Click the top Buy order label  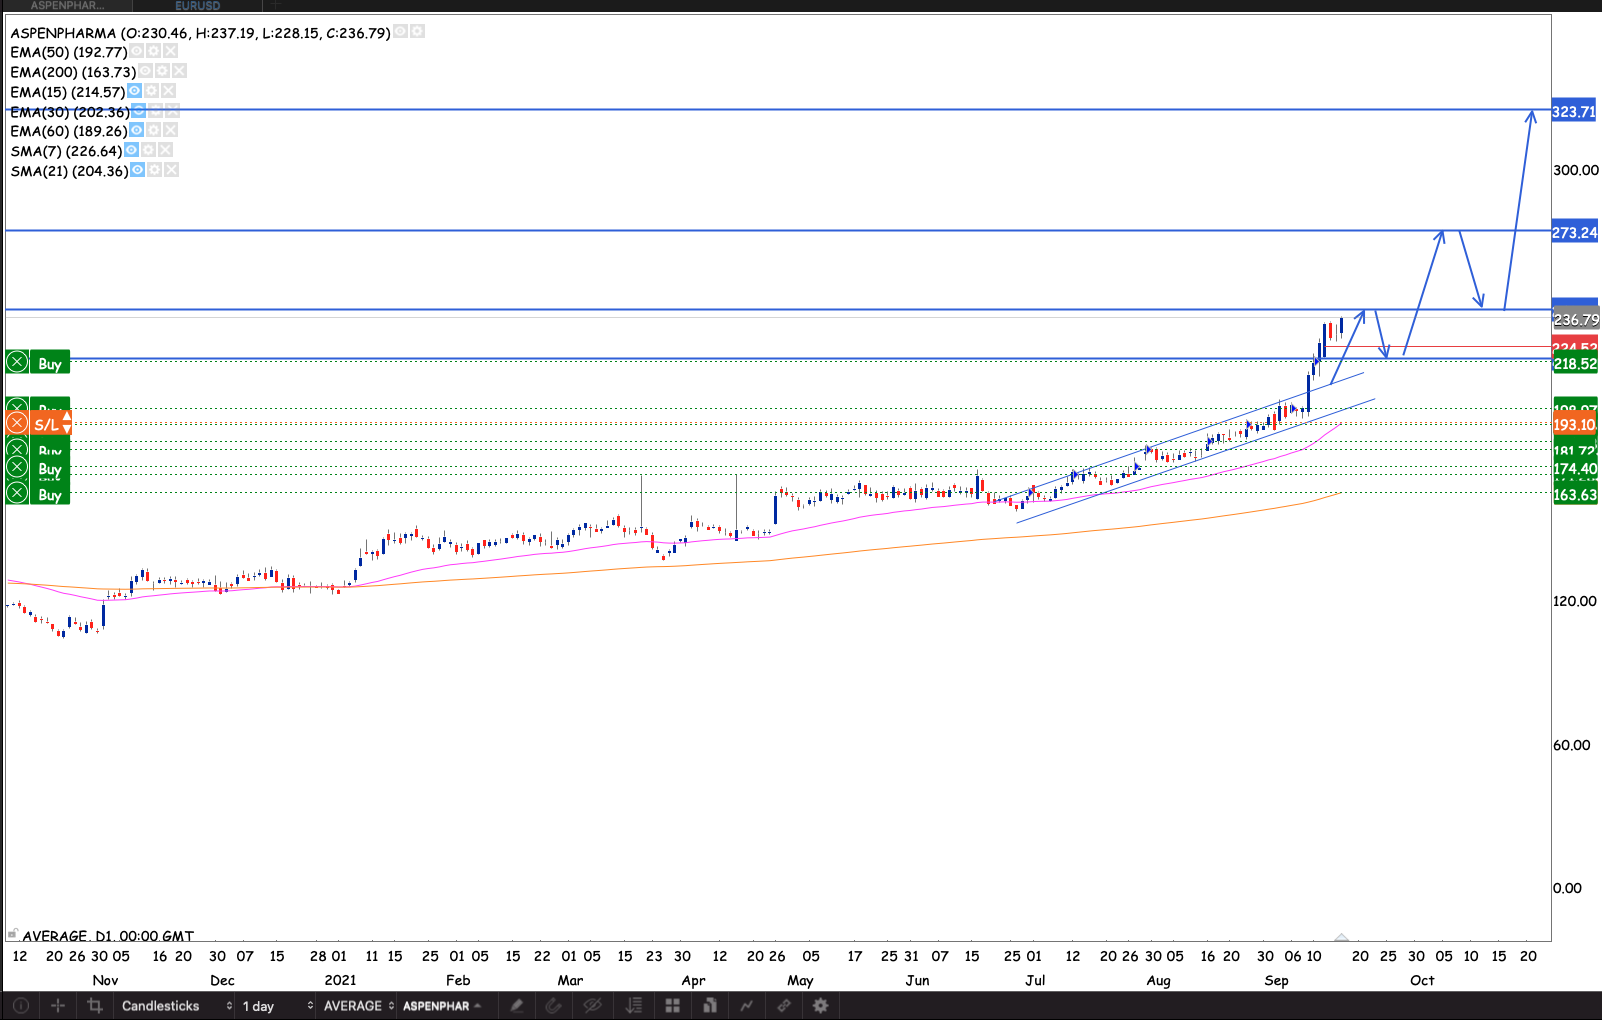(50, 364)
